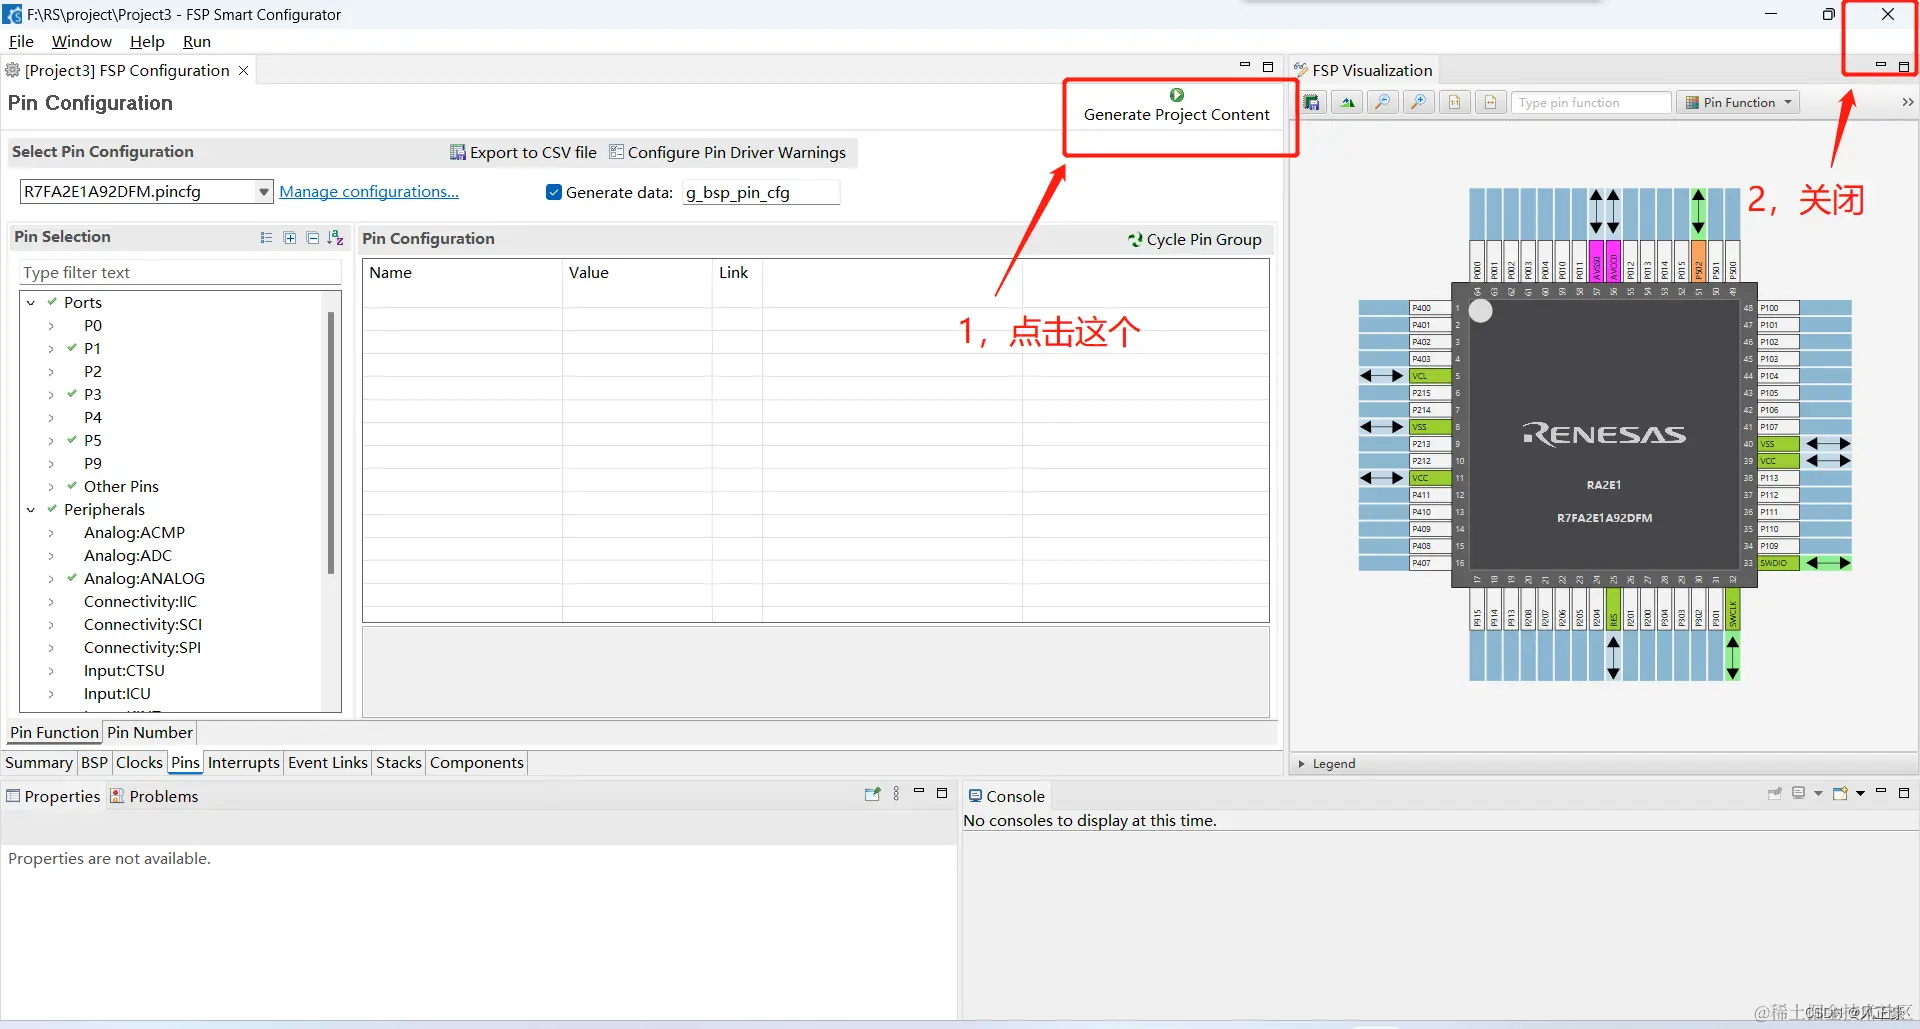Expand the Analog:ADC node
Image resolution: width=1920 pixels, height=1029 pixels.
[51, 555]
